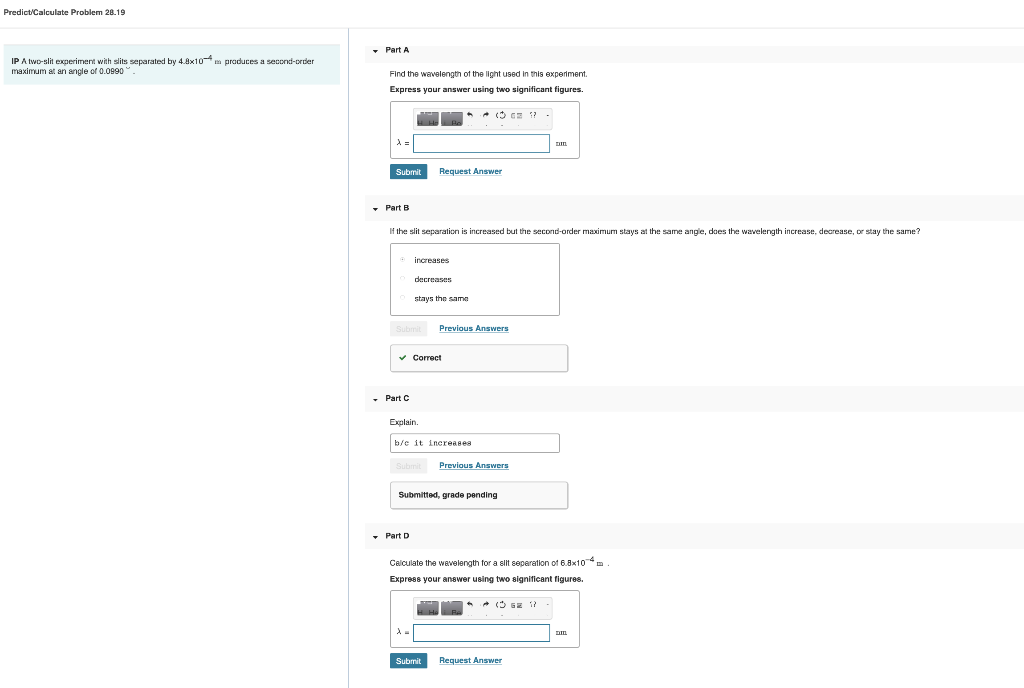The height and width of the screenshot is (688, 1024).
Task: Click the Redo icon in Part A equation toolbar
Action: [x=486, y=115]
